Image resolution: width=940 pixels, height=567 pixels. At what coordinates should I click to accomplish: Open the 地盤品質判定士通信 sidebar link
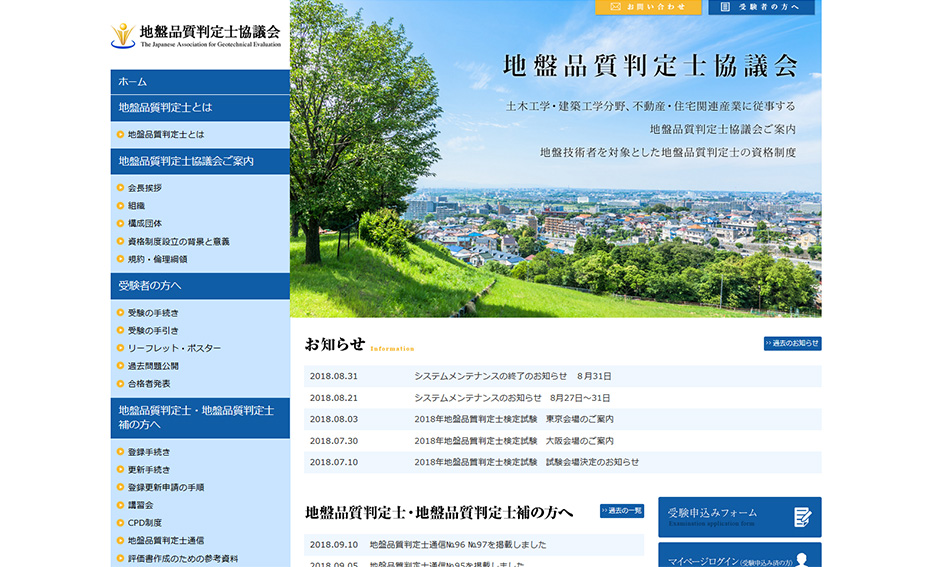(x=165, y=541)
